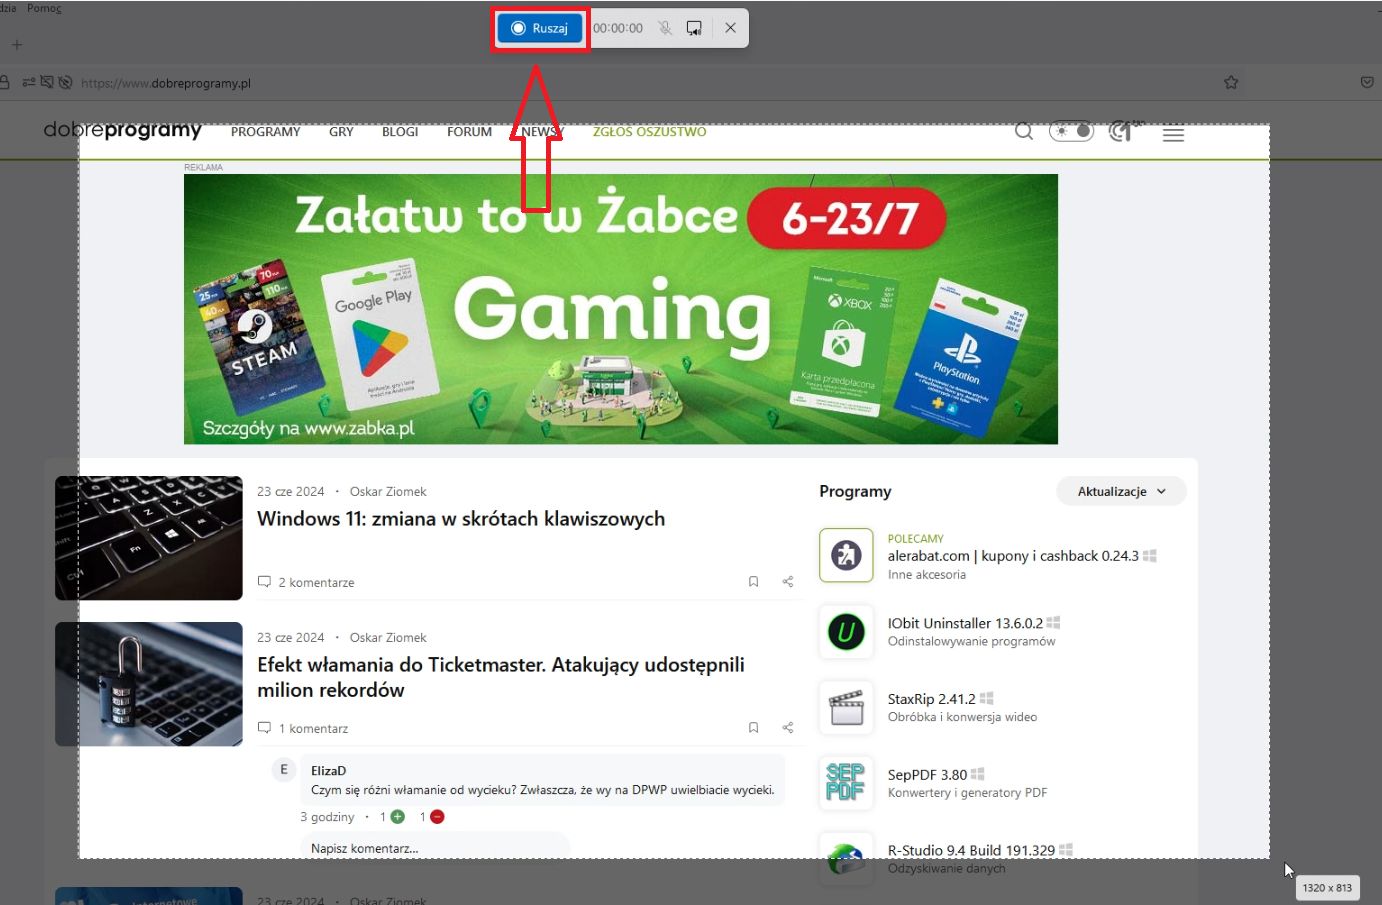Open the site hamburger menu
1382x905 pixels.
click(x=1173, y=132)
